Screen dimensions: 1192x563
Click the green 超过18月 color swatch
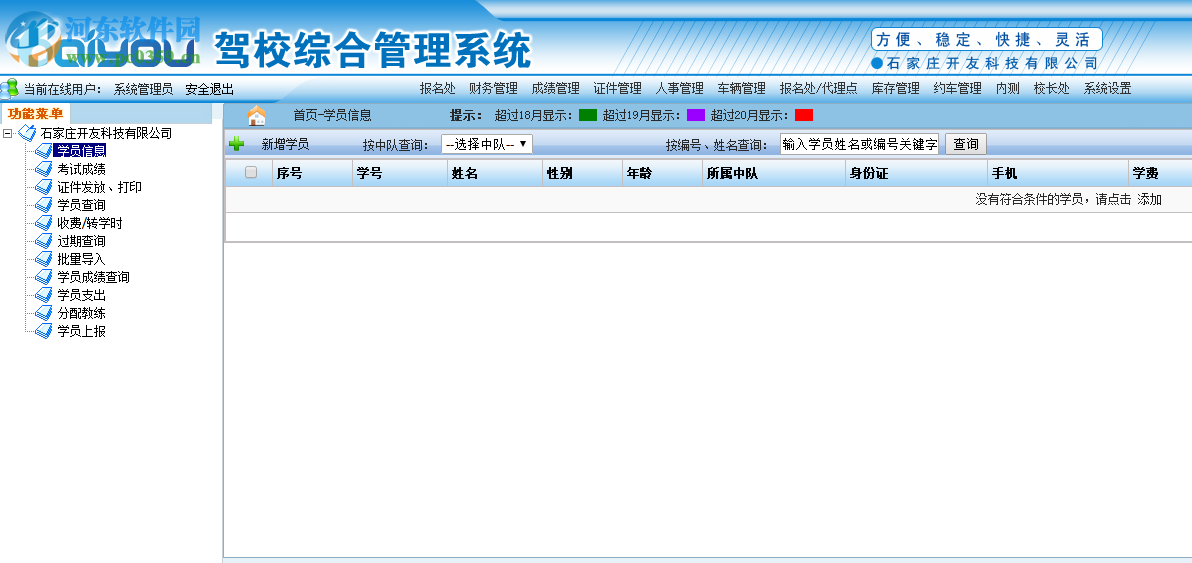588,115
